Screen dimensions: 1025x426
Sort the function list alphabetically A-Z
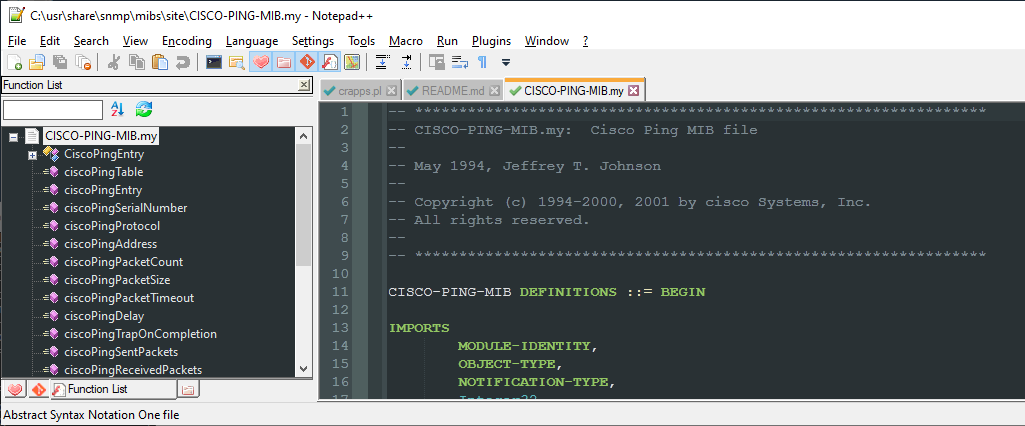pyautogui.click(x=117, y=109)
